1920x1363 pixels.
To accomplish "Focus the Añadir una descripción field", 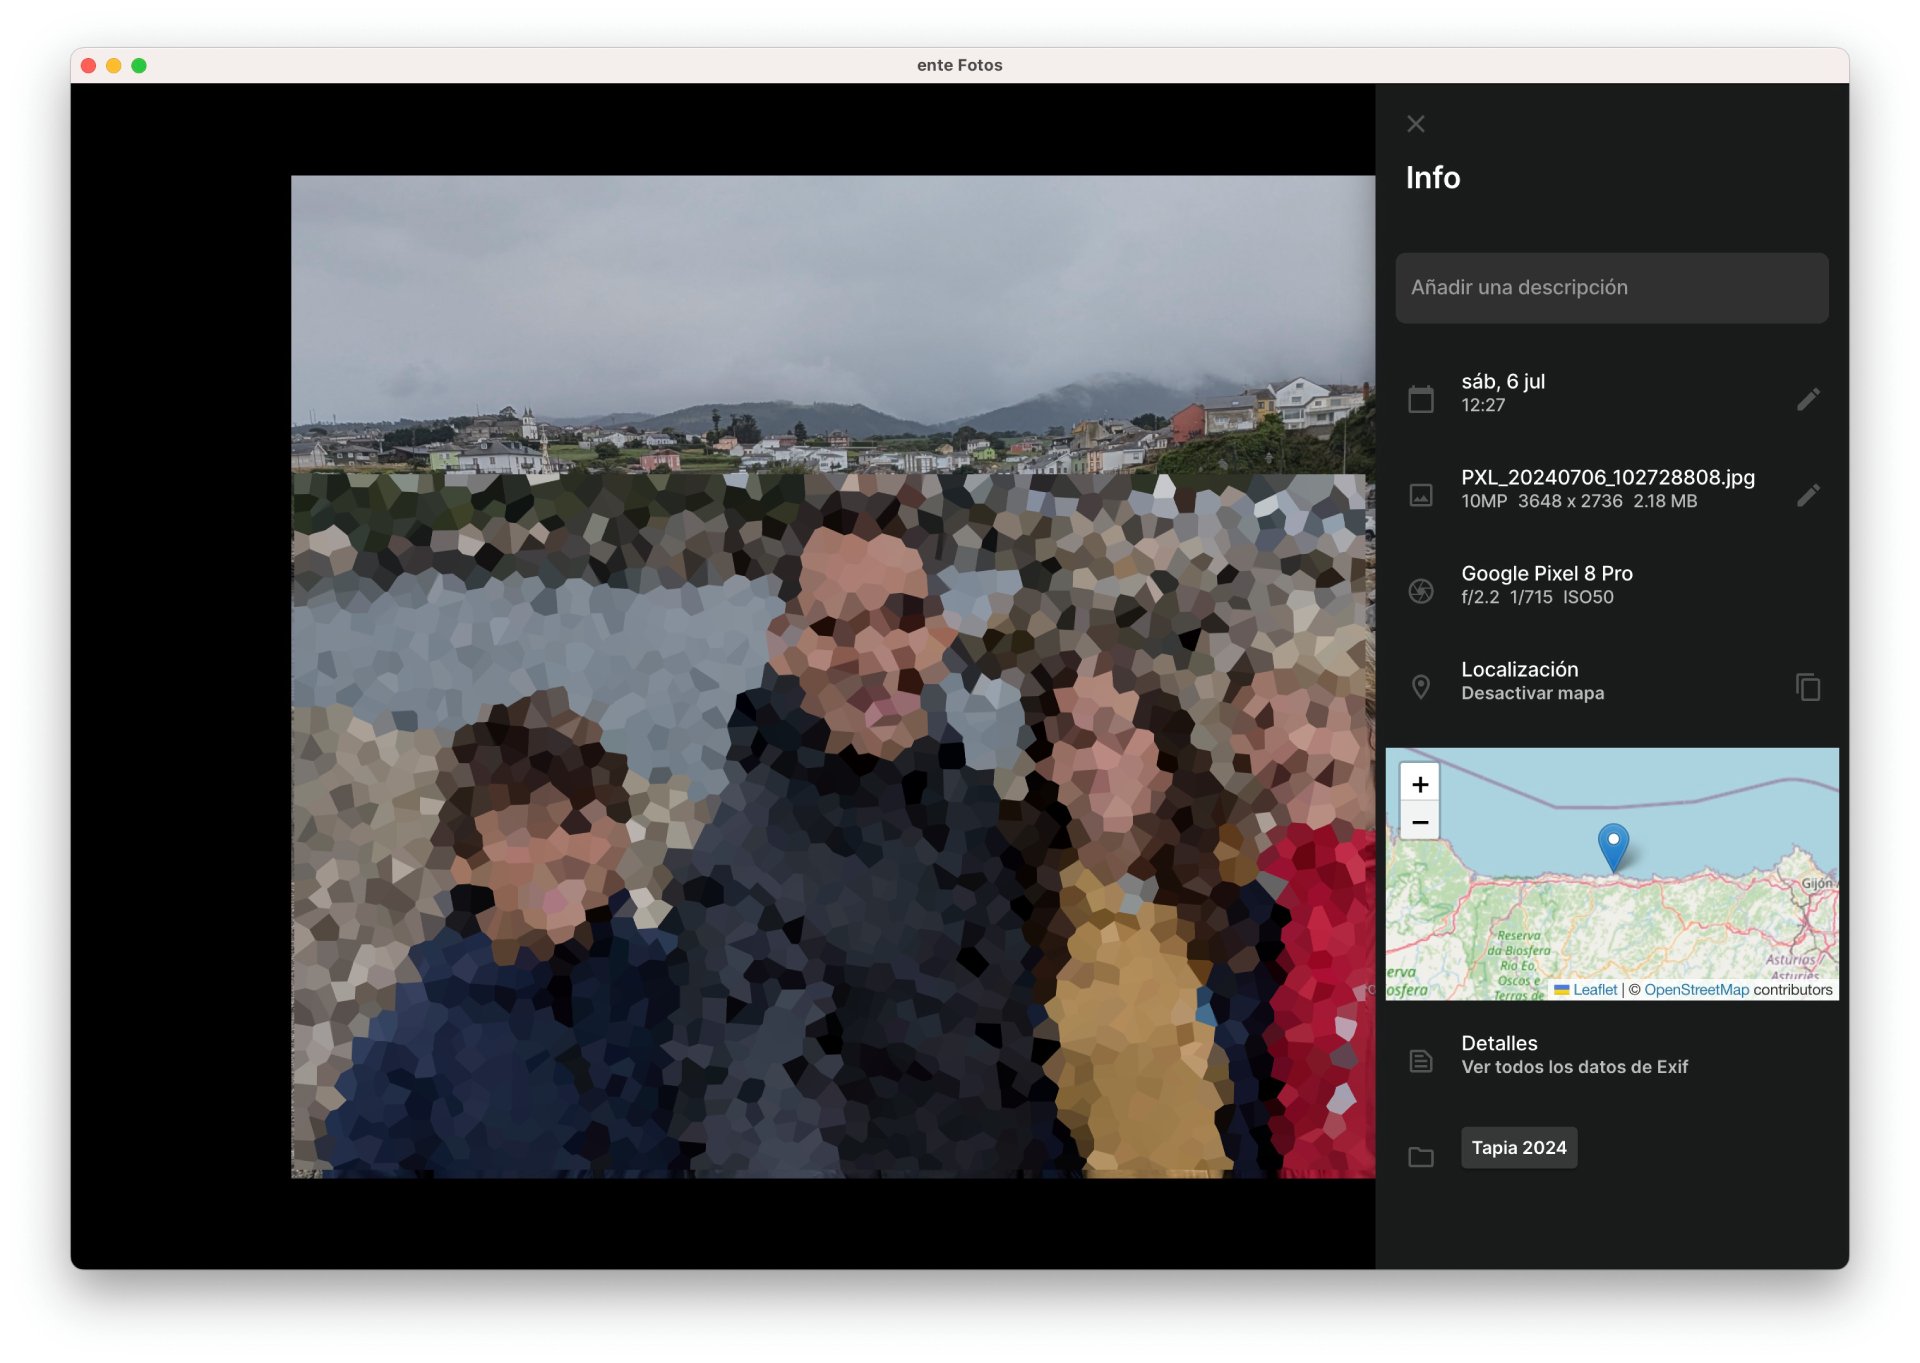I will (x=1611, y=288).
